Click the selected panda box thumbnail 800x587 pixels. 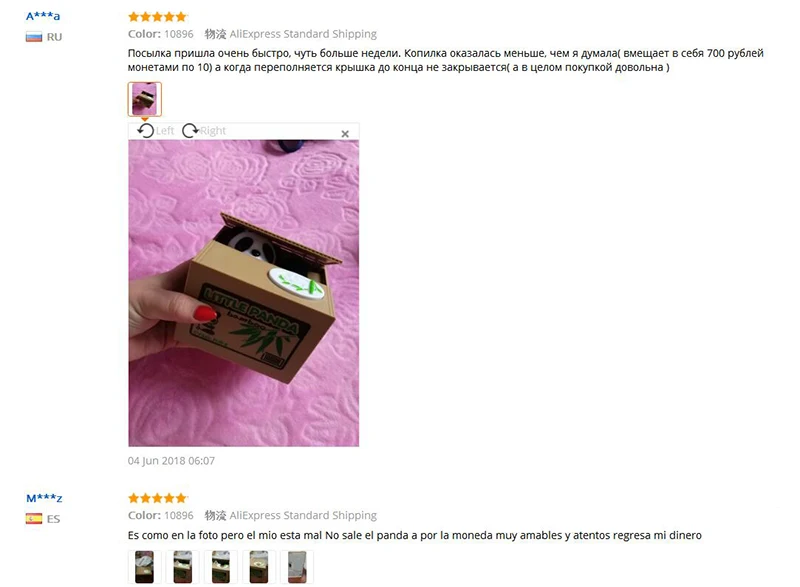[144, 99]
